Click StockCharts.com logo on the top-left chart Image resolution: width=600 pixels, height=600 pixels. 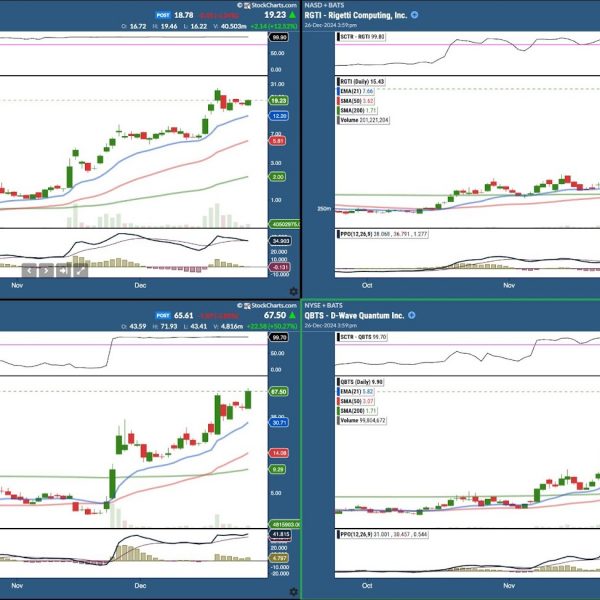(x=267, y=5)
